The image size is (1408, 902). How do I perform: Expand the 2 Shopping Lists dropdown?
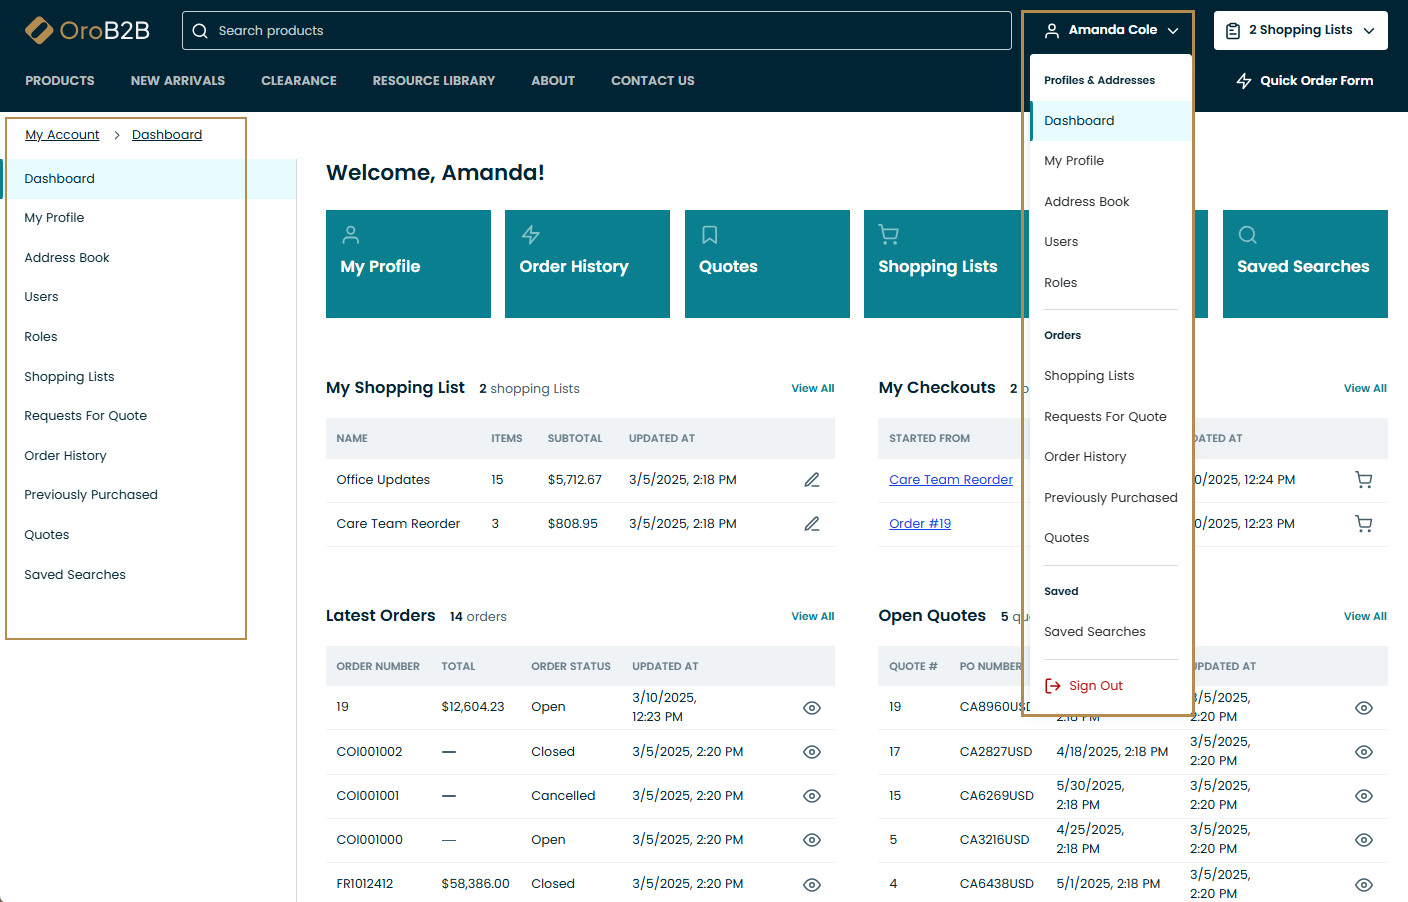[1300, 30]
